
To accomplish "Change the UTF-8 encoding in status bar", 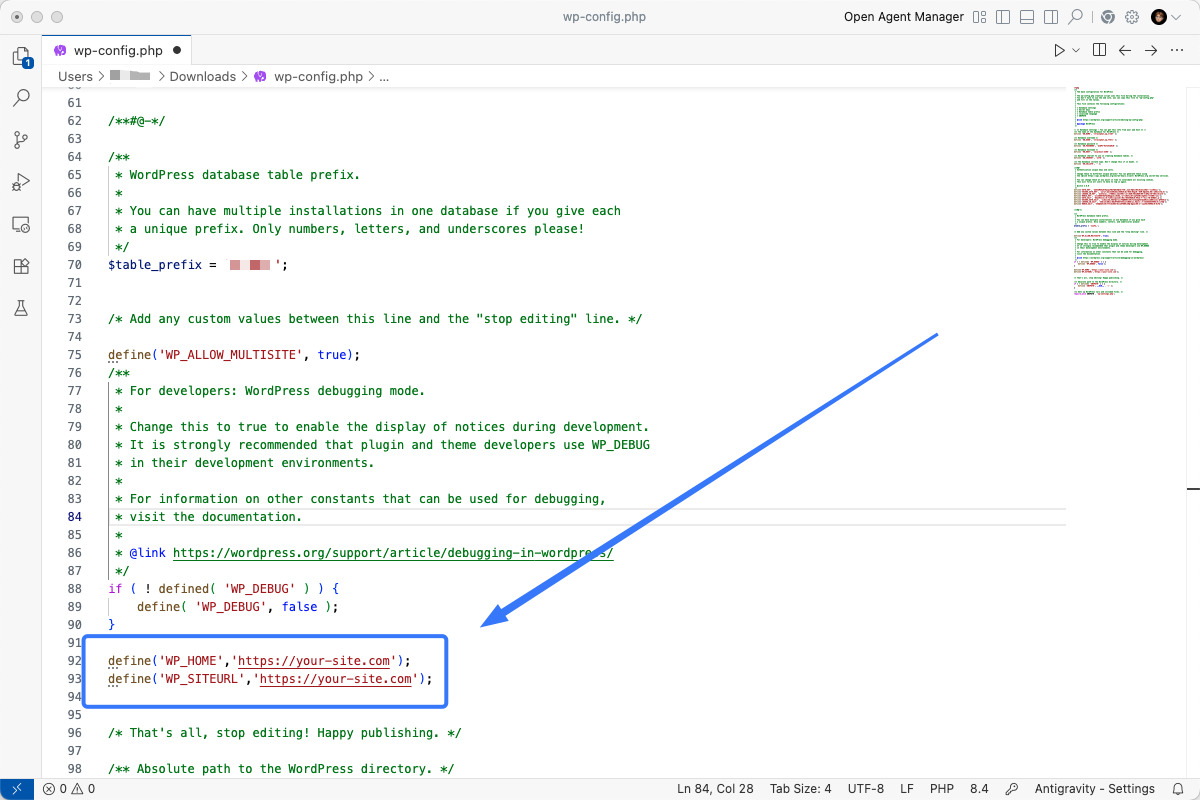I will point(864,788).
